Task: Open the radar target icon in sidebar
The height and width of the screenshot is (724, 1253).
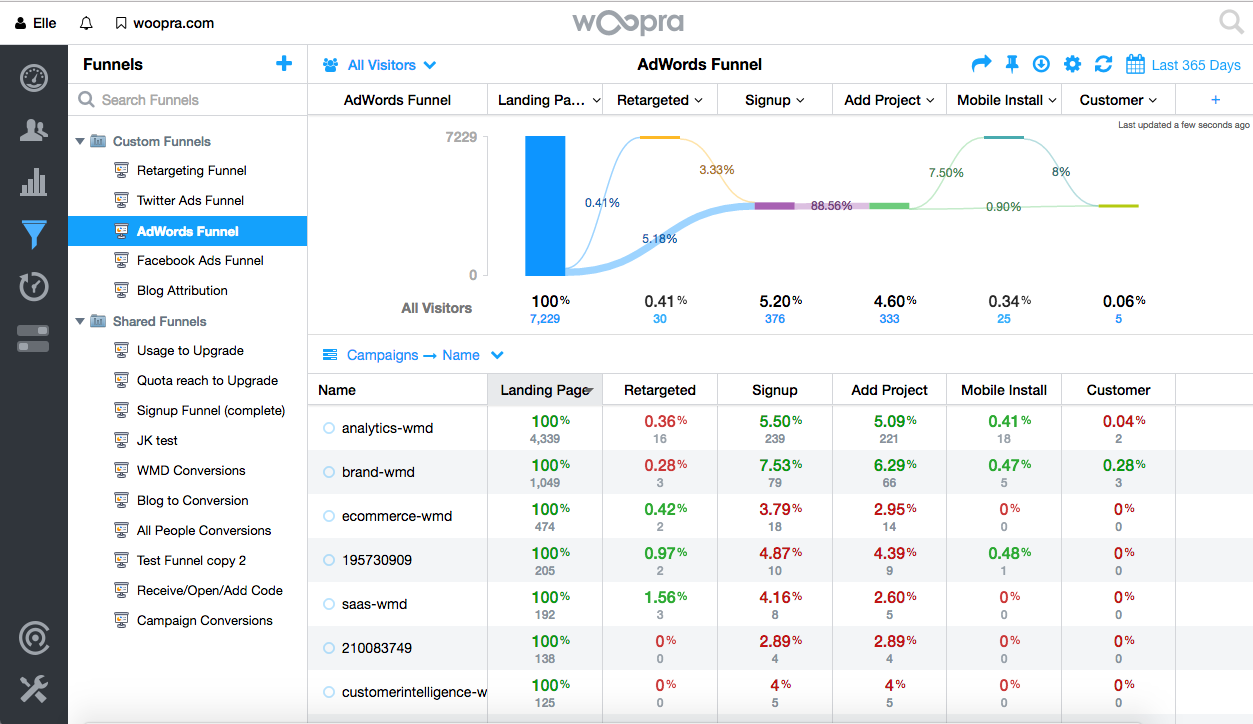Action: [34, 637]
